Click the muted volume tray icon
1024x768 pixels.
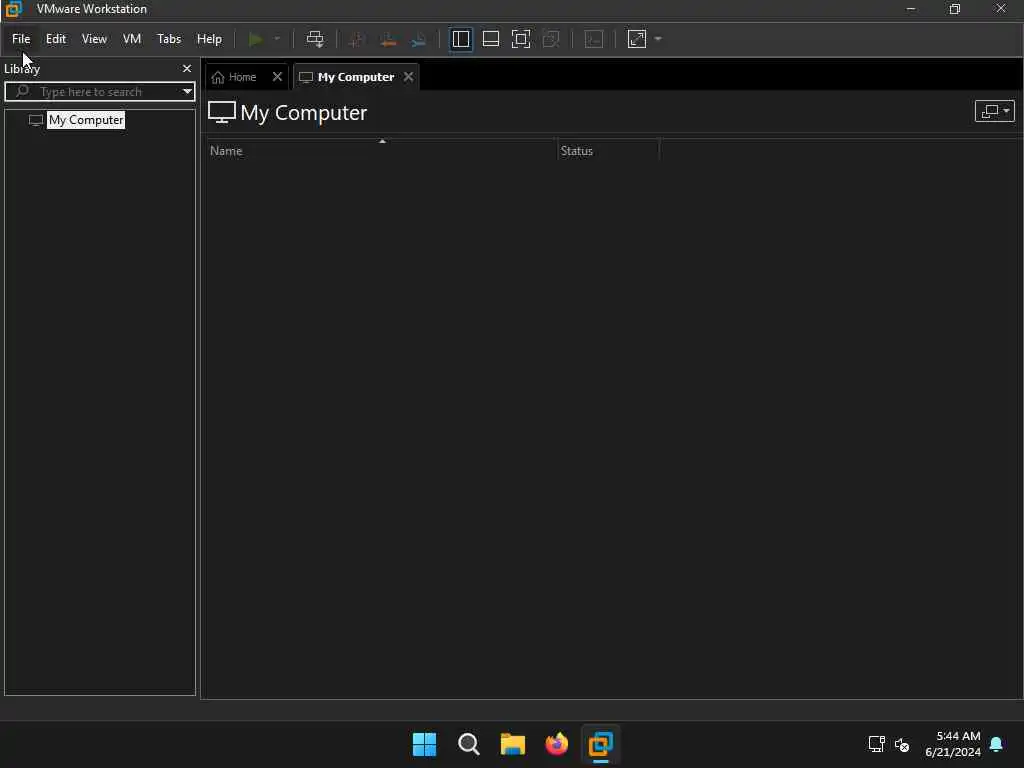902,744
